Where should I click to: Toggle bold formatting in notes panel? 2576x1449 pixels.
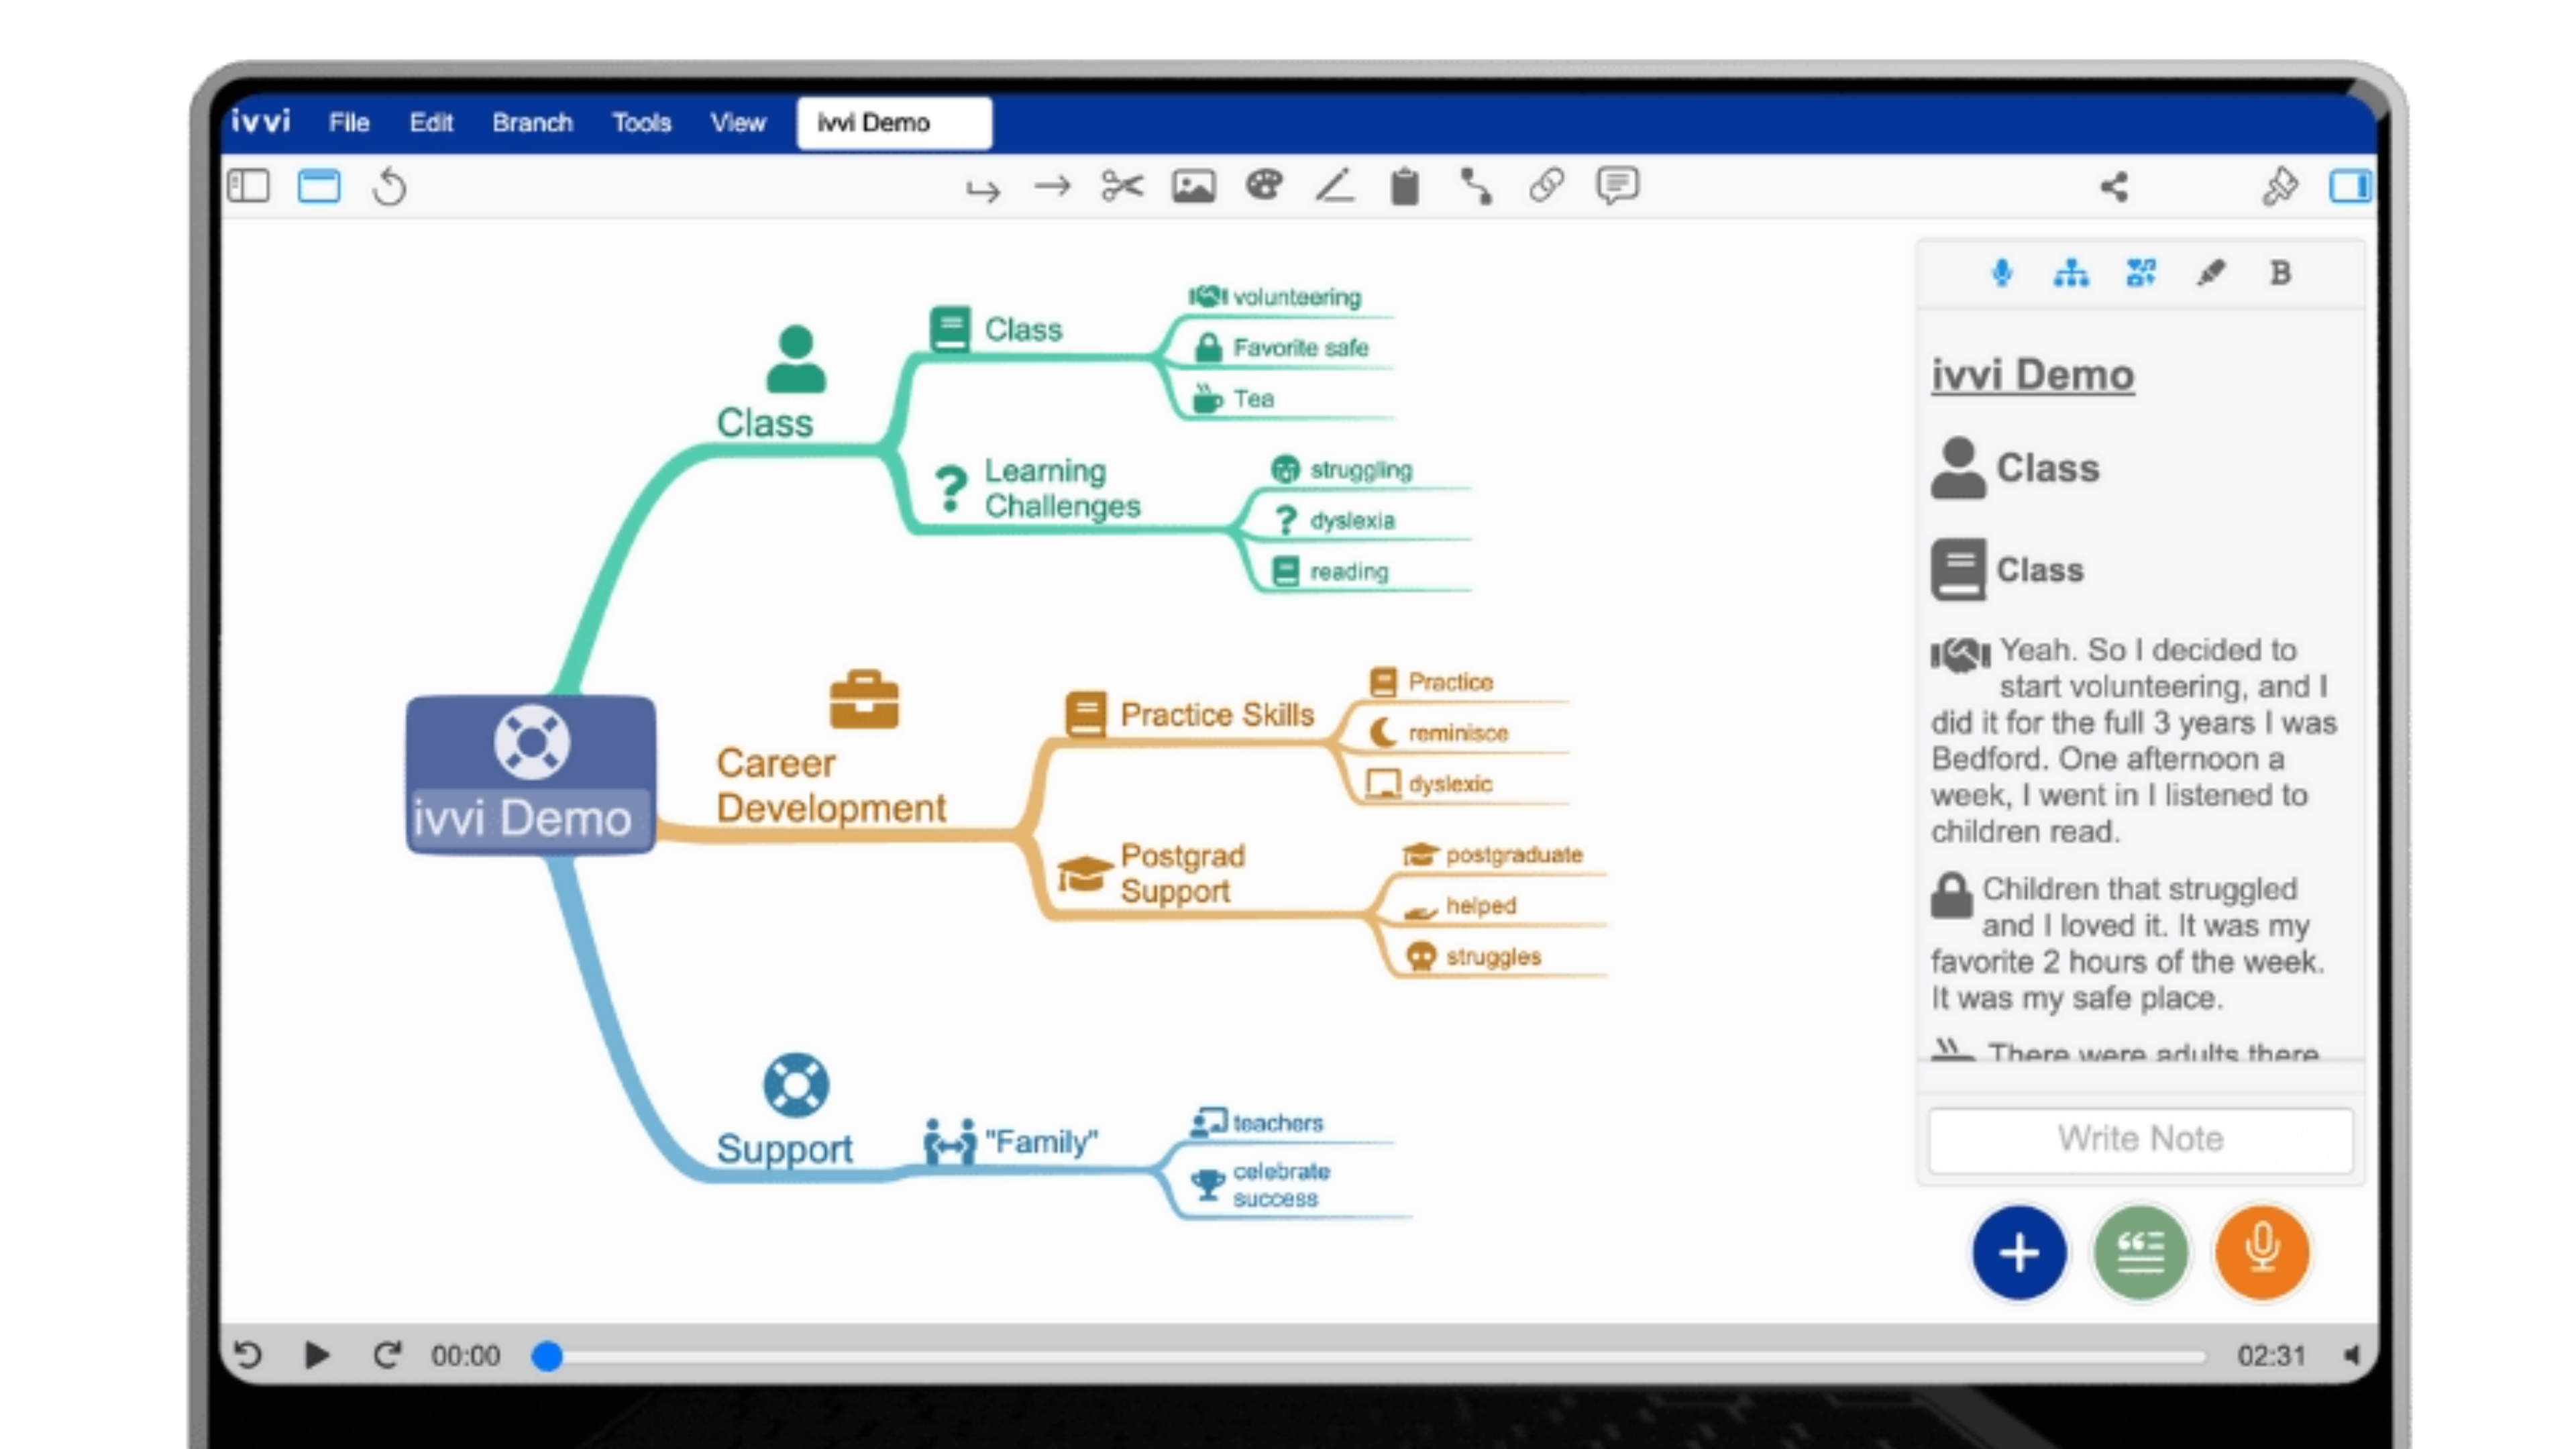tap(2280, 273)
